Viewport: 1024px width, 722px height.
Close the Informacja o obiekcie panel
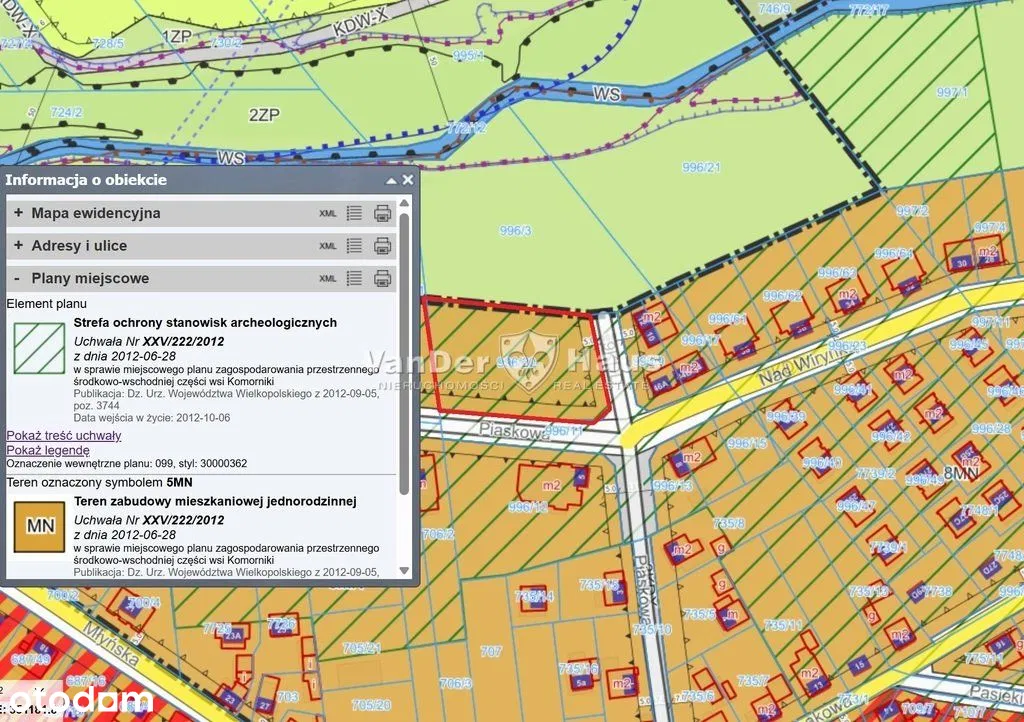click(x=407, y=180)
